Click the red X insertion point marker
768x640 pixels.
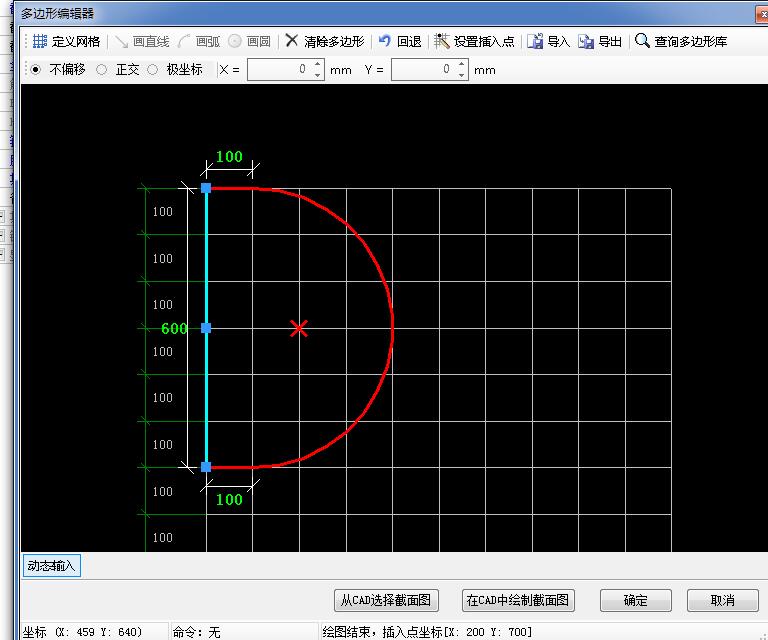coord(299,328)
